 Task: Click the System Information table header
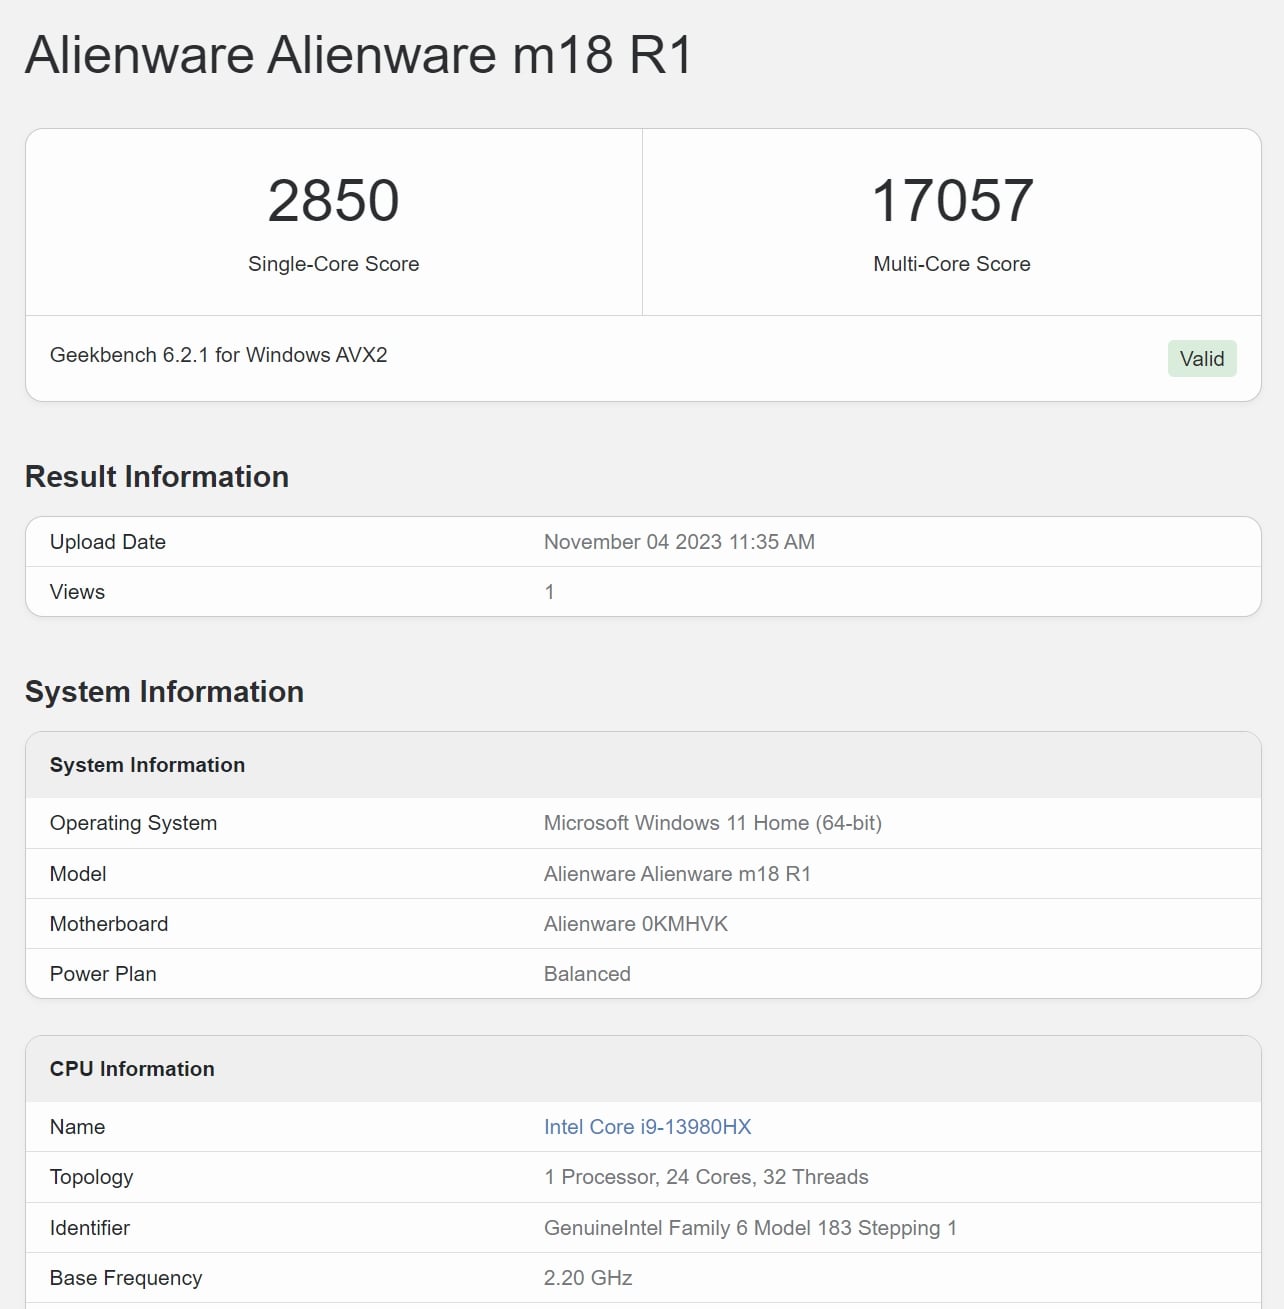[x=147, y=765]
